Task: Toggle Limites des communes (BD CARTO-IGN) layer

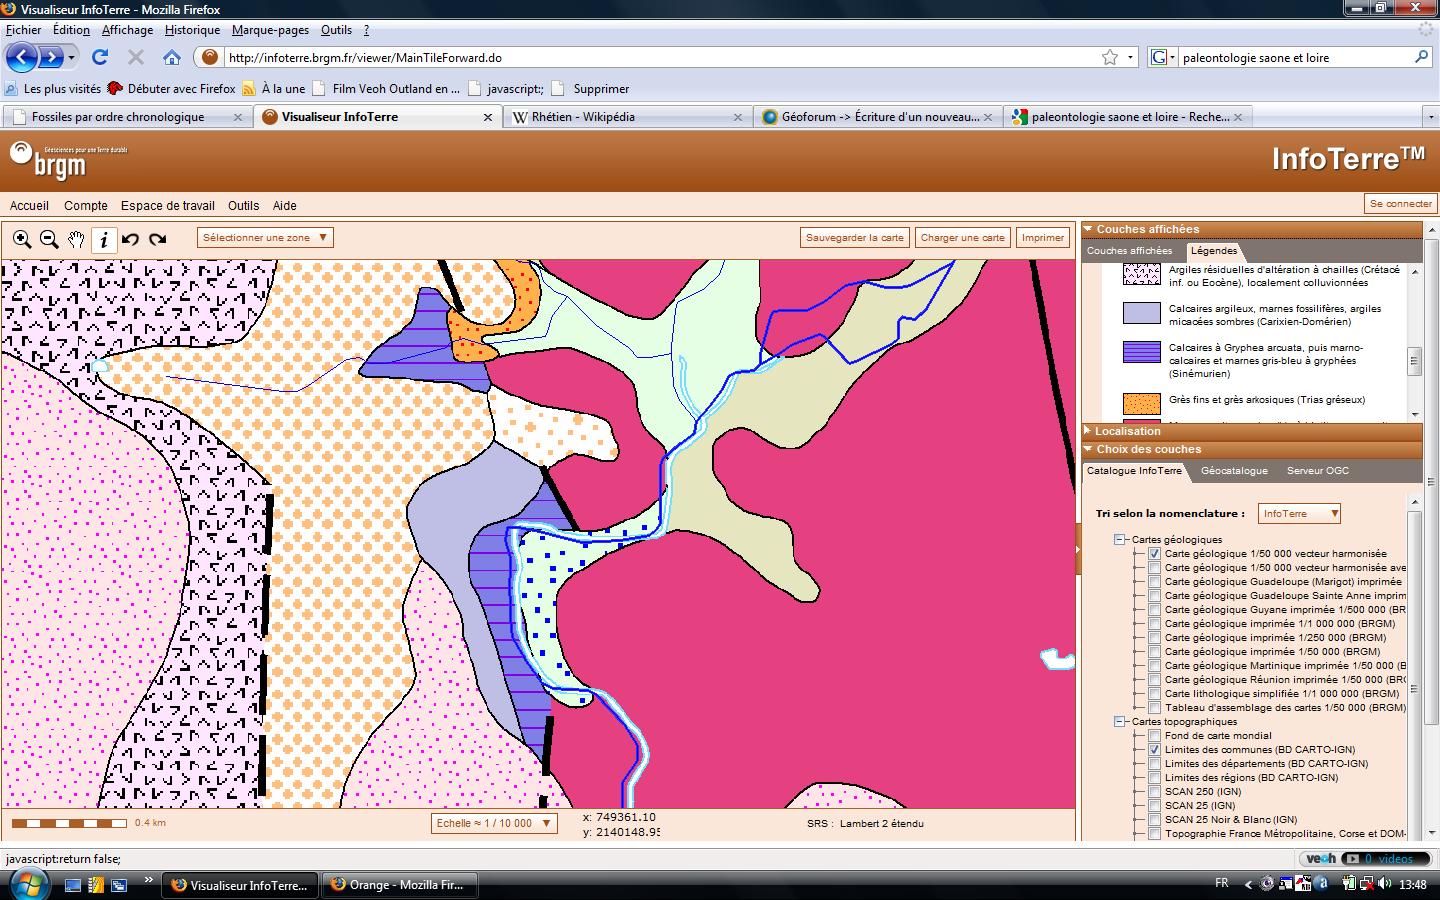Action: click(x=1155, y=749)
